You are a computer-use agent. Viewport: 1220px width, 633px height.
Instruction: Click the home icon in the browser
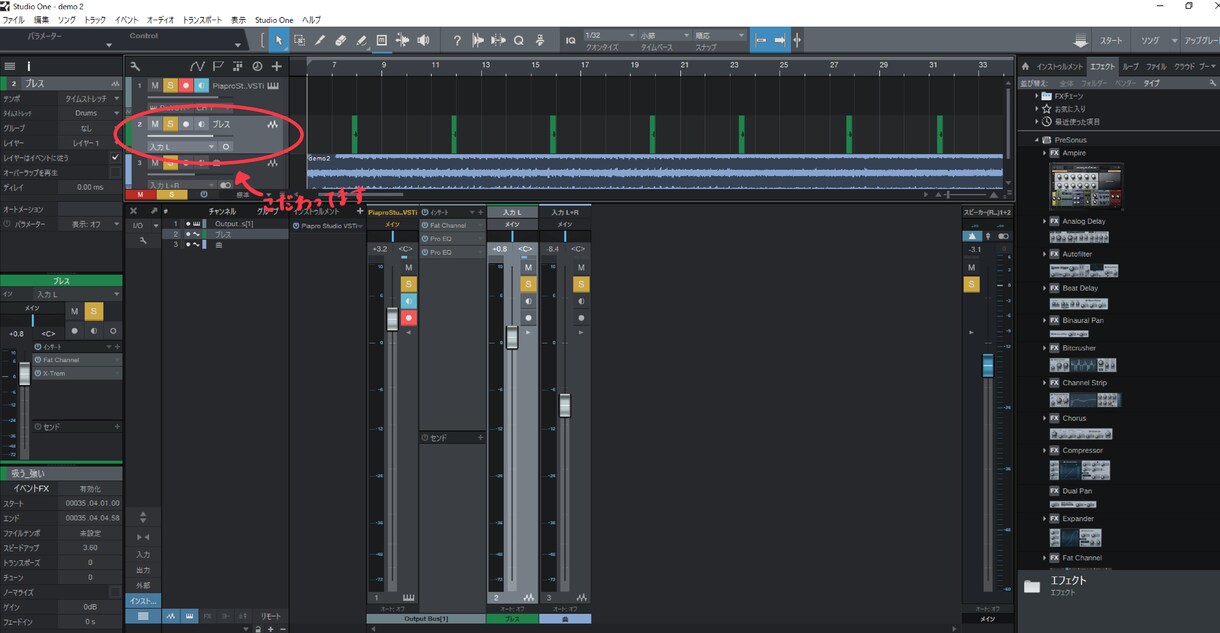click(1025, 66)
